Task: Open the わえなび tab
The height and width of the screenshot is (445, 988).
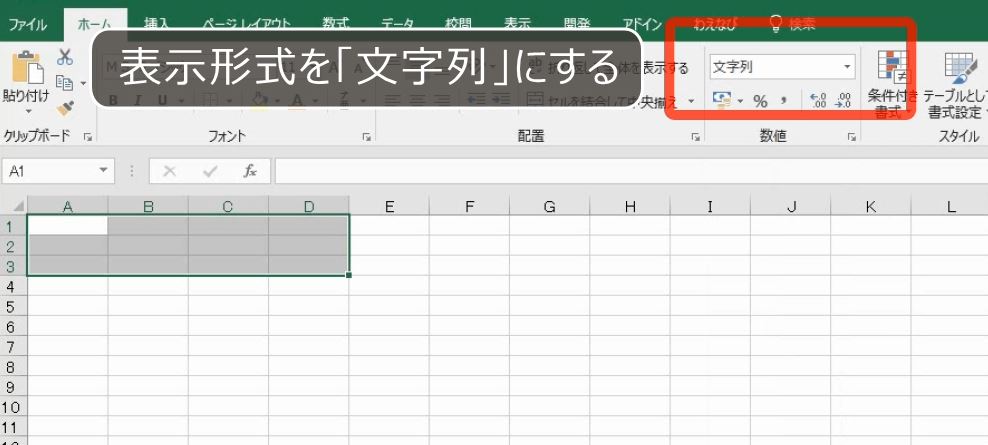Action: [x=715, y=25]
